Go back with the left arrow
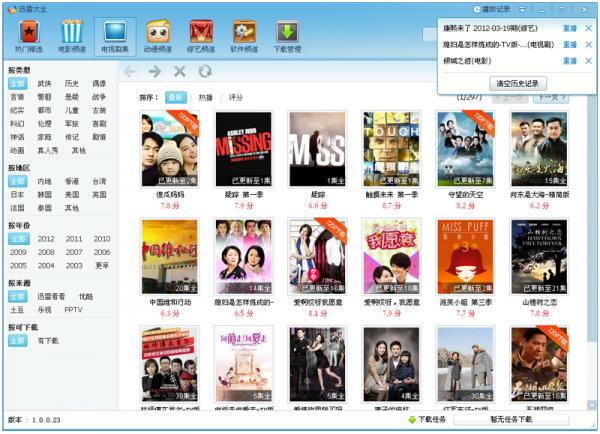 [130, 71]
